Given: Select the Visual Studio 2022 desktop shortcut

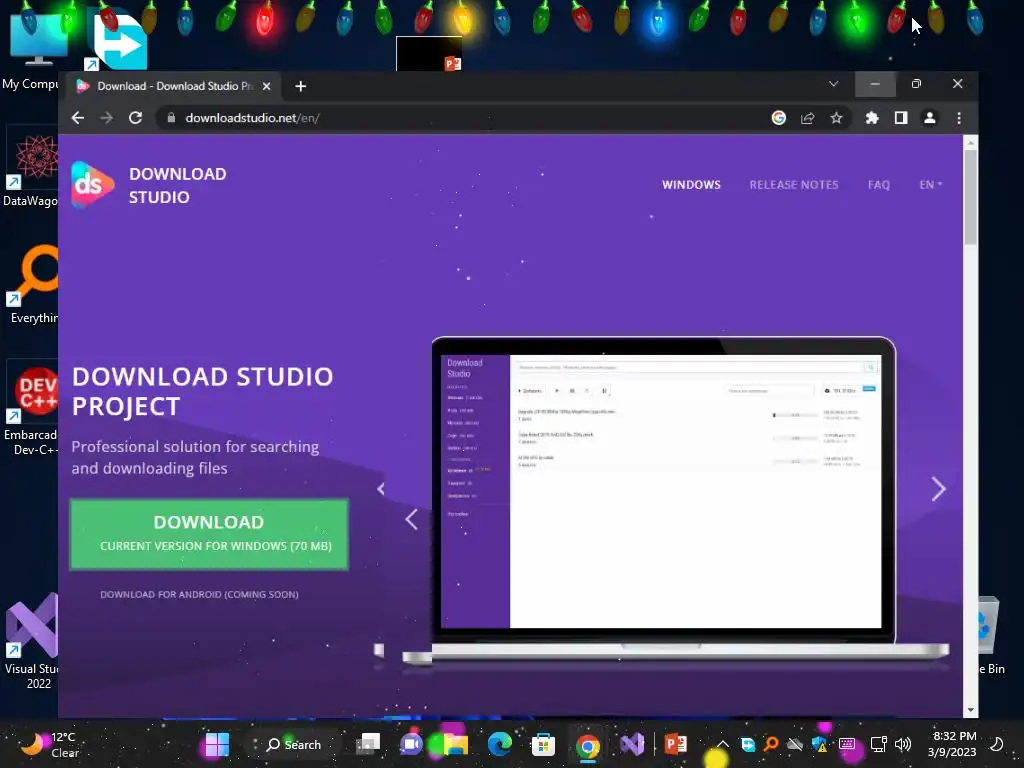Looking at the screenshot, I should click(x=31, y=641).
